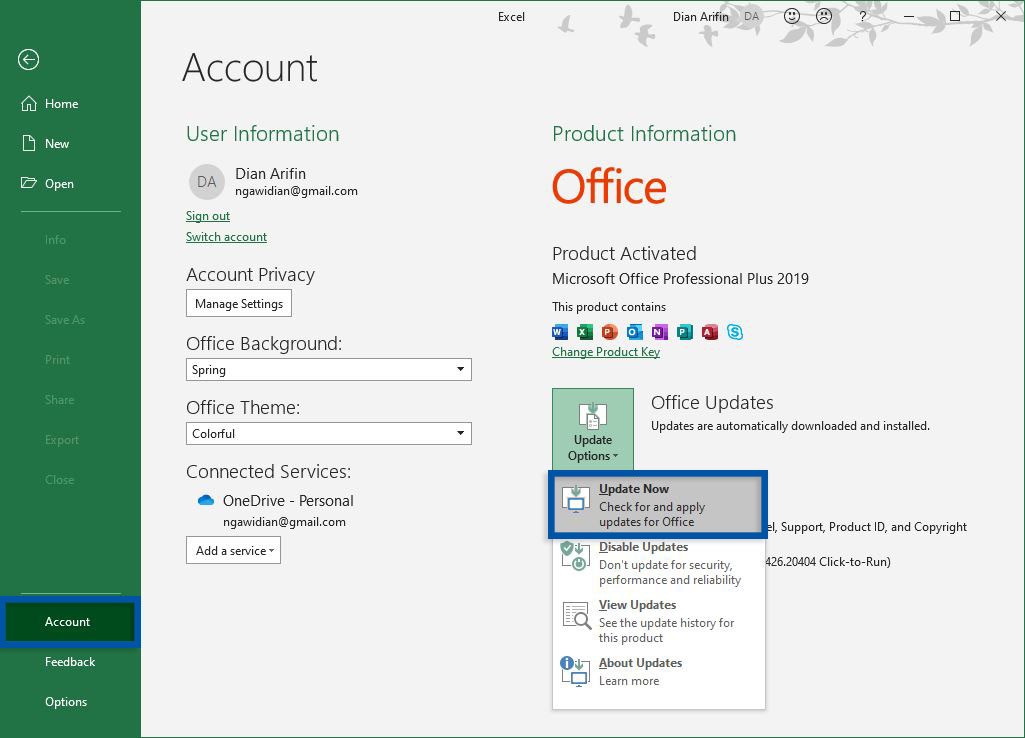
Task: Click the Skype product icon
Action: pyautogui.click(x=735, y=331)
